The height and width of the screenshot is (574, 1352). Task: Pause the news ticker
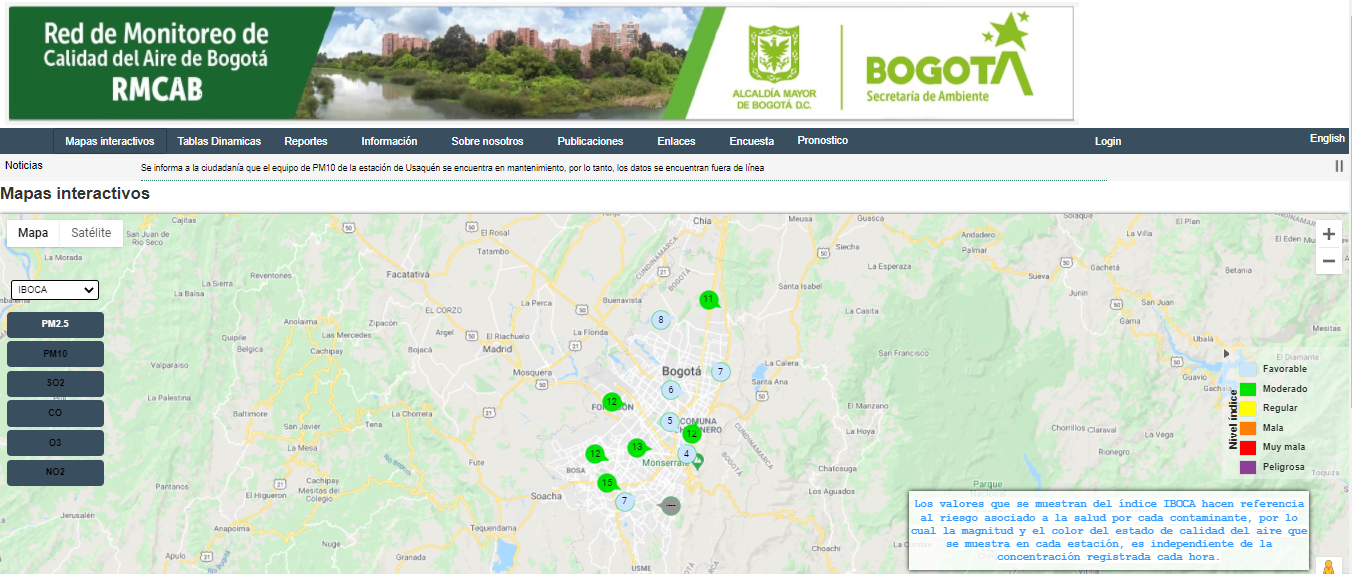(1338, 166)
